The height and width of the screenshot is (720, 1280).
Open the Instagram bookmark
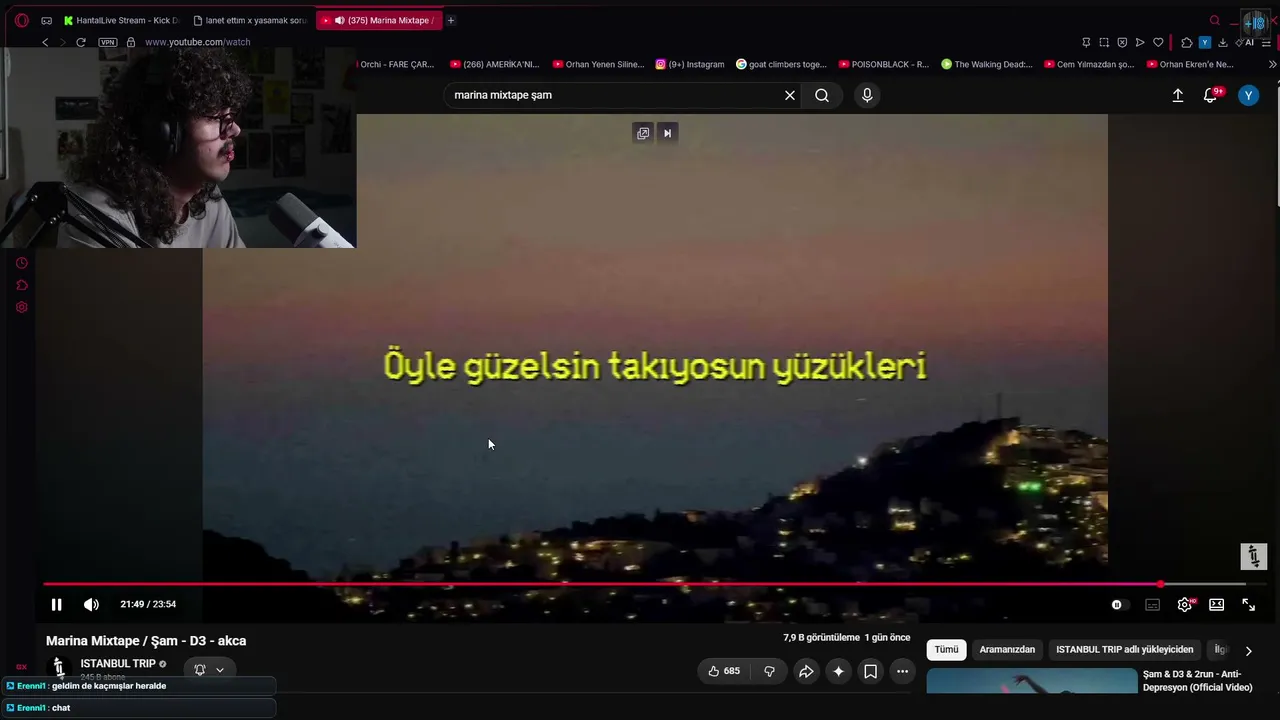click(x=690, y=64)
